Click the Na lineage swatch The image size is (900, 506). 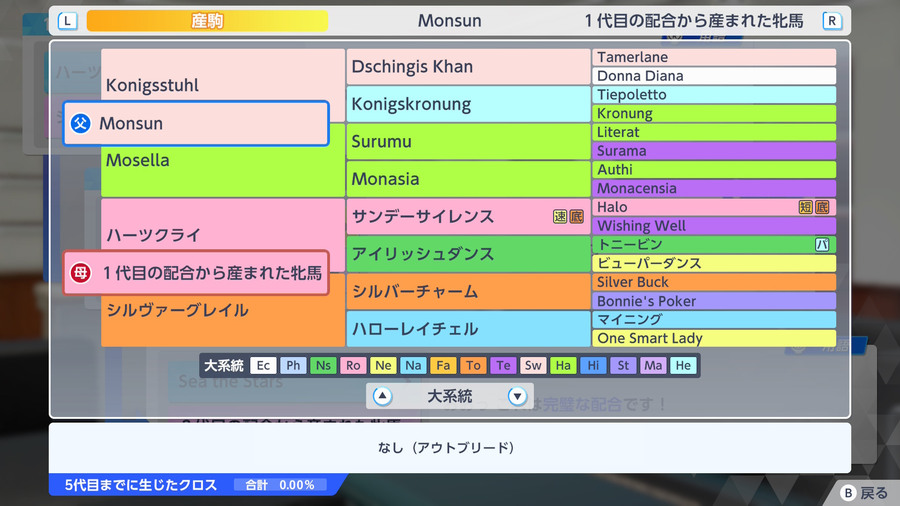pyautogui.click(x=413, y=365)
